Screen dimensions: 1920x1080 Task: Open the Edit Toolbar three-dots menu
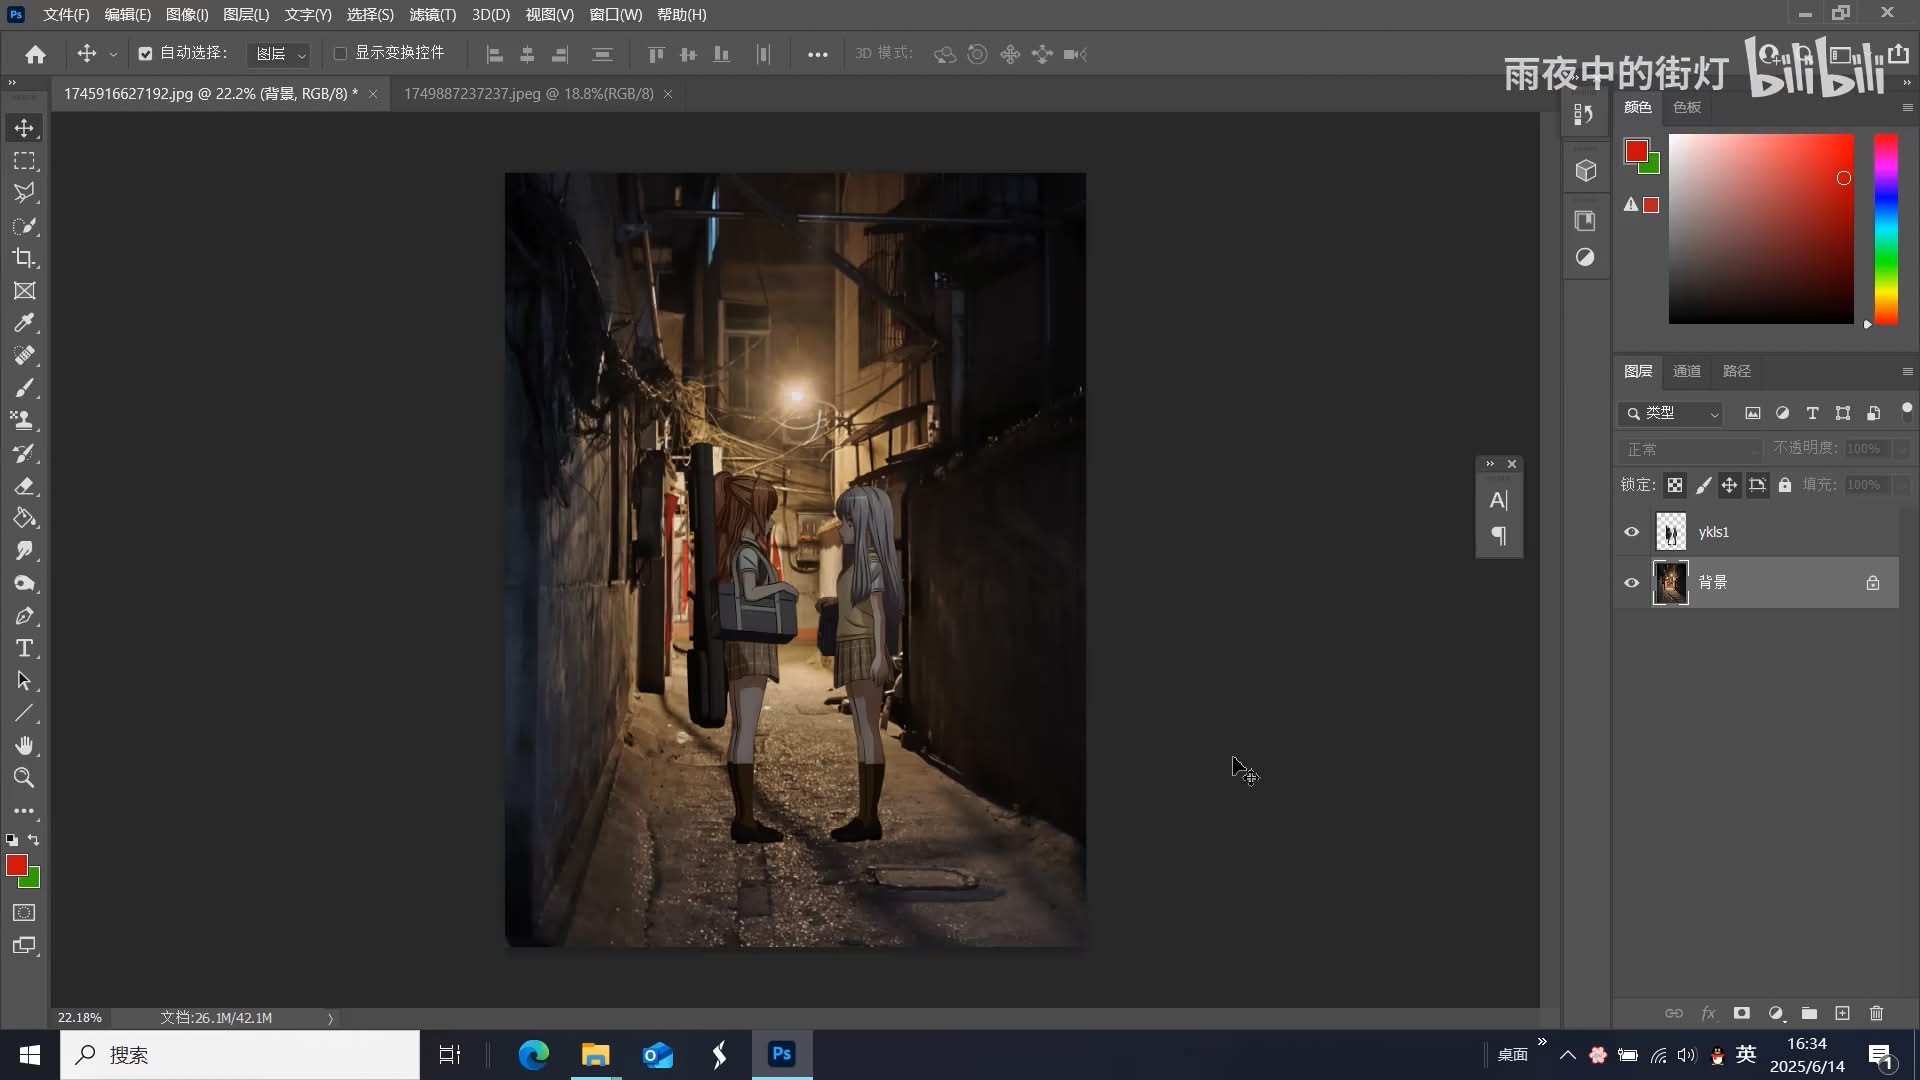(24, 811)
